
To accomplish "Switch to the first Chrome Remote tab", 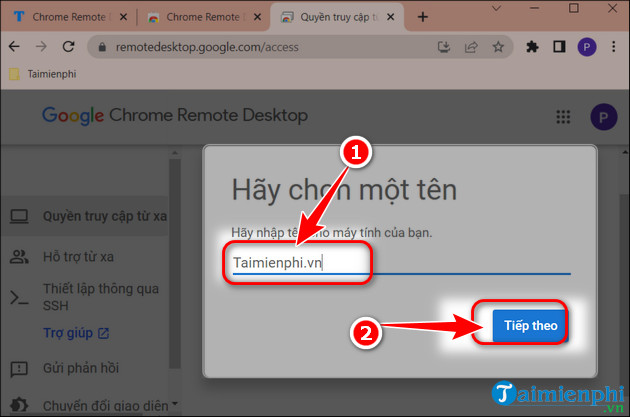I will (x=69, y=17).
